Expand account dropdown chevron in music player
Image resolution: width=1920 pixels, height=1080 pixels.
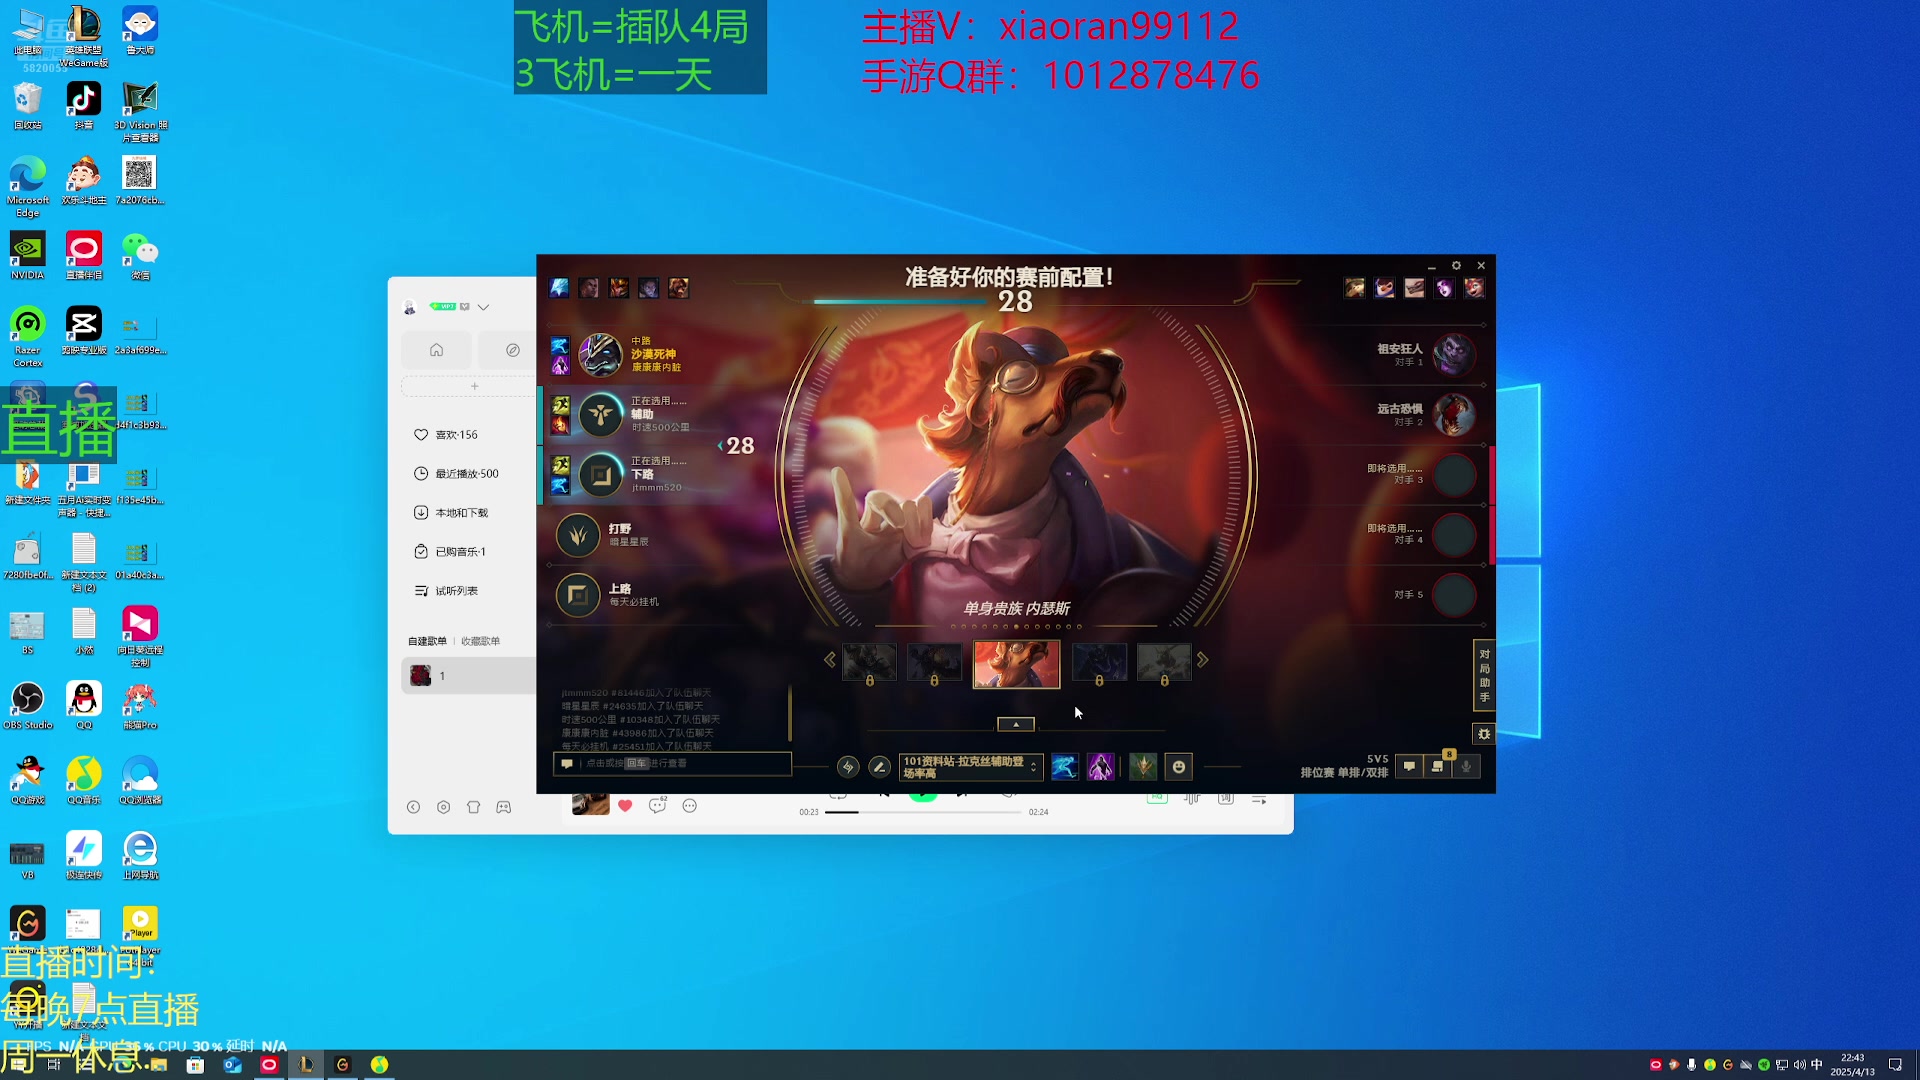483,307
